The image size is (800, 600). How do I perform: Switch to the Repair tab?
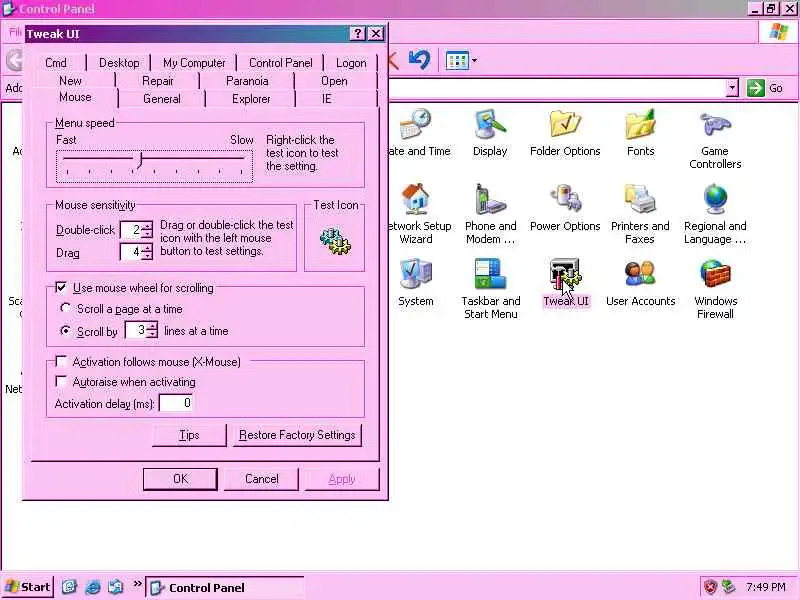point(158,81)
